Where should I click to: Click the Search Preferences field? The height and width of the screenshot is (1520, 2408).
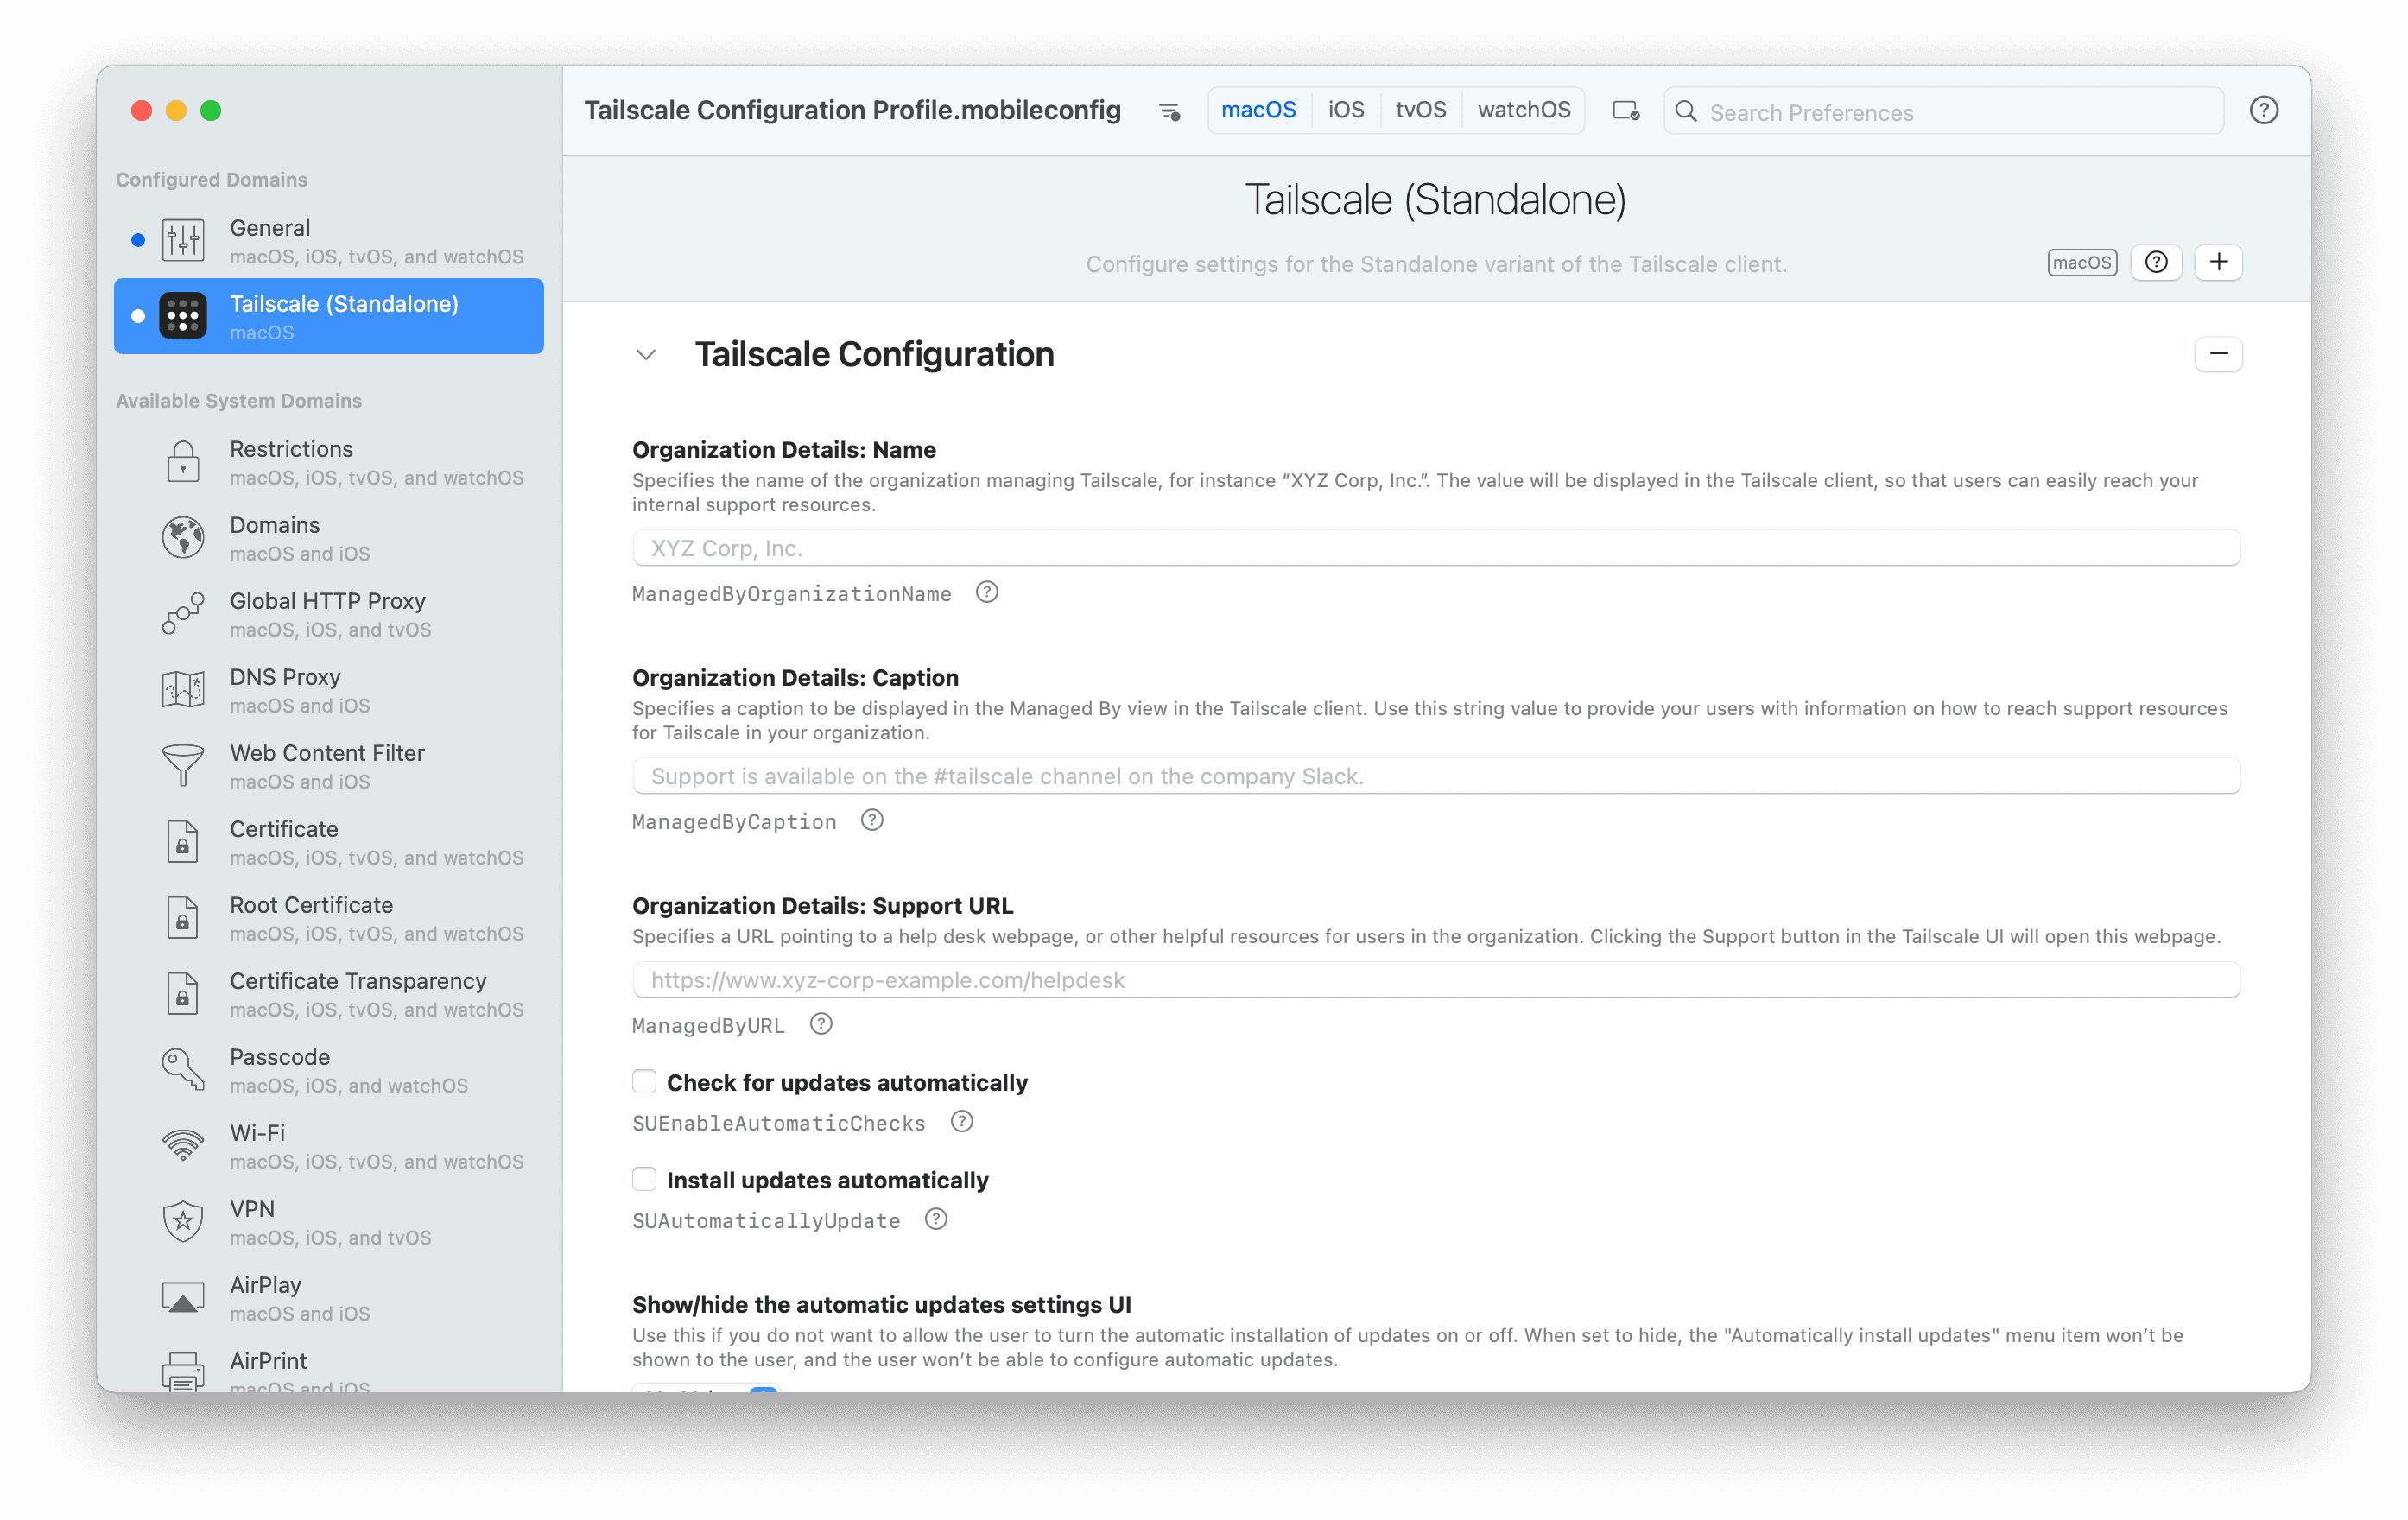pos(1900,112)
